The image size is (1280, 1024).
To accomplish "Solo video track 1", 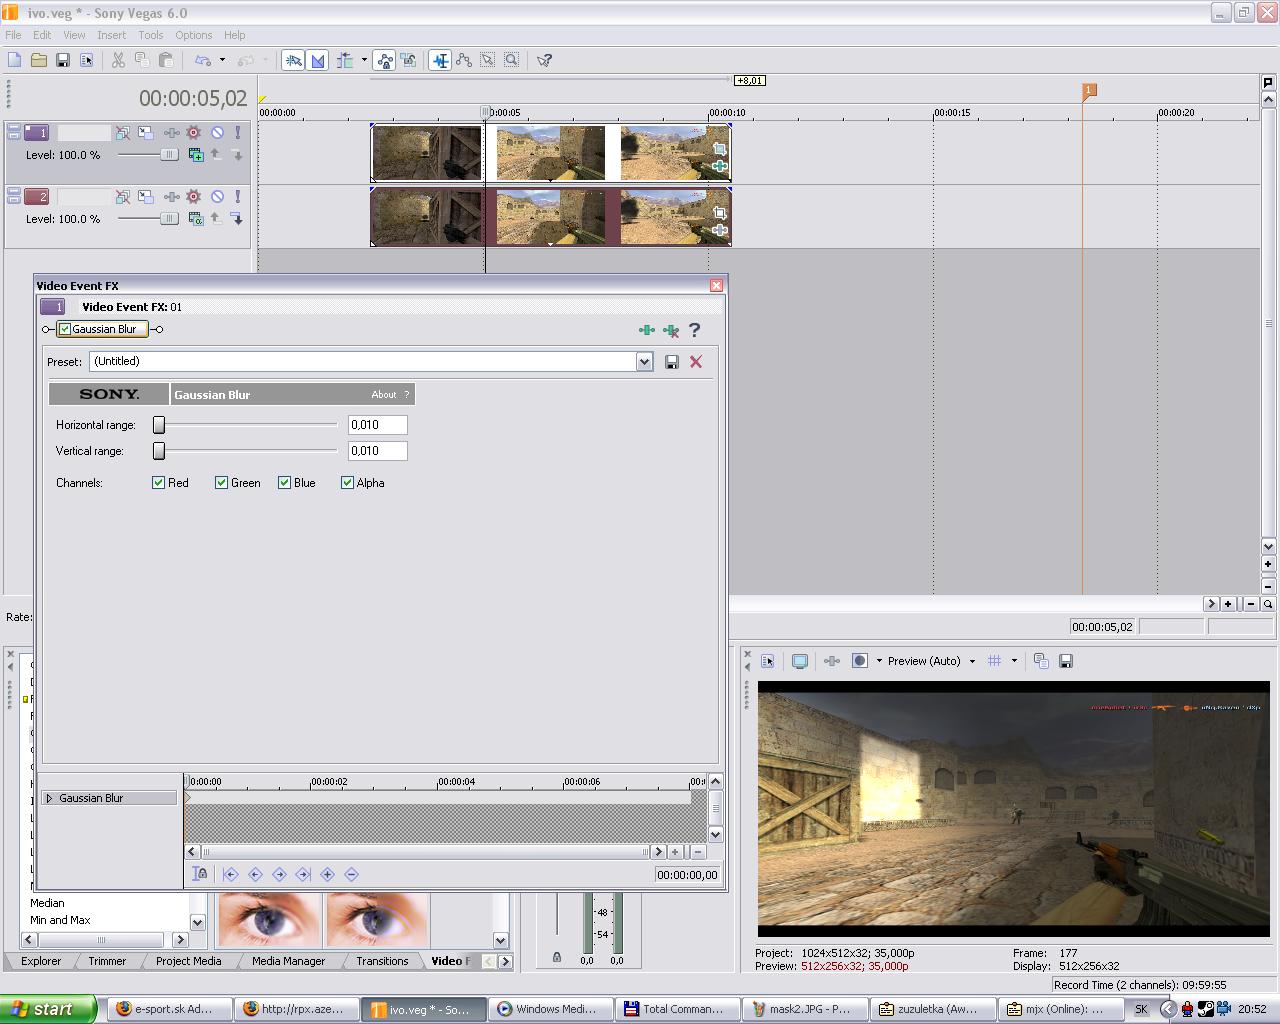I will [238, 132].
